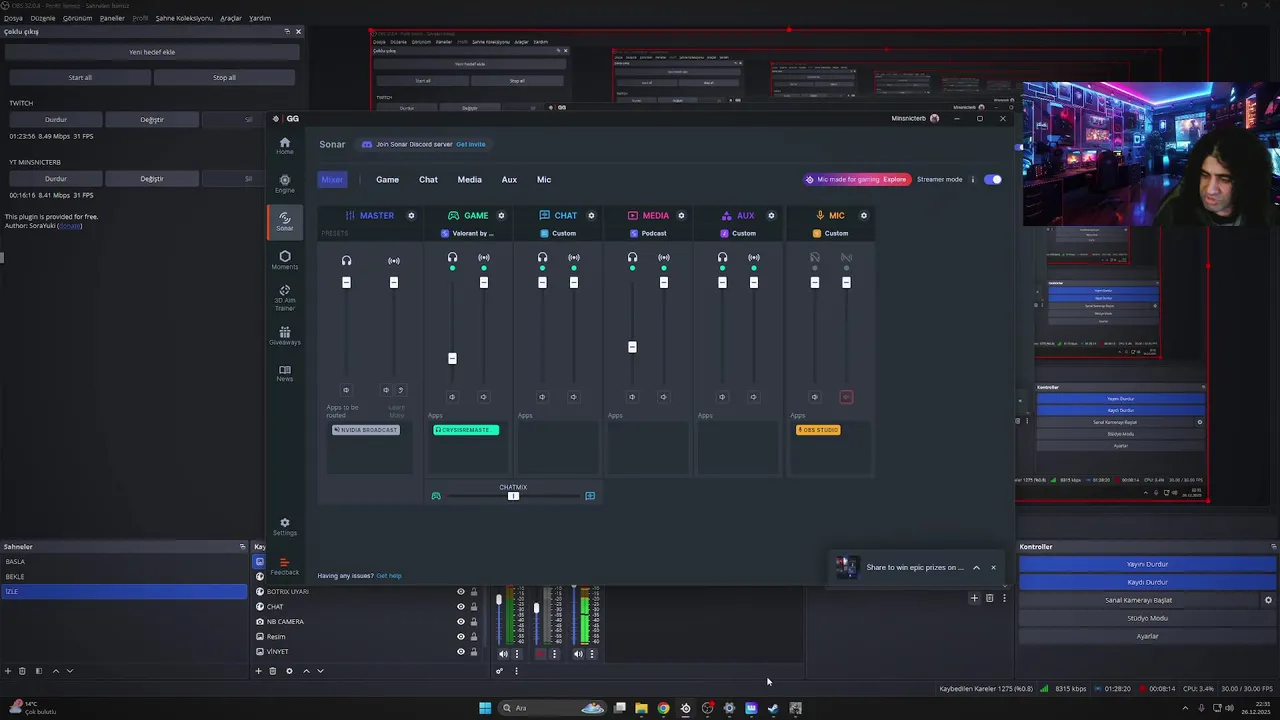Toggle visibility of VİNYET source
Screen dimensions: 1280x720
(x=461, y=652)
